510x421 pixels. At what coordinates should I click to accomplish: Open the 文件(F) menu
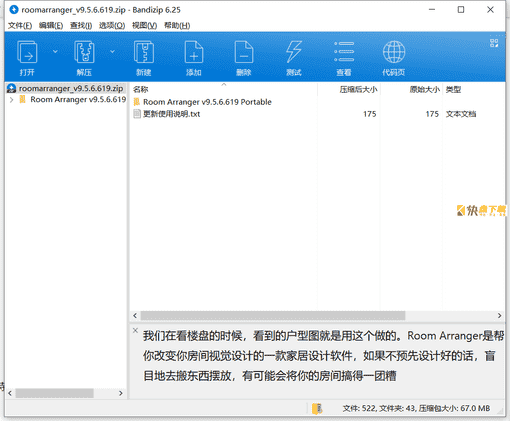pyautogui.click(x=20, y=26)
